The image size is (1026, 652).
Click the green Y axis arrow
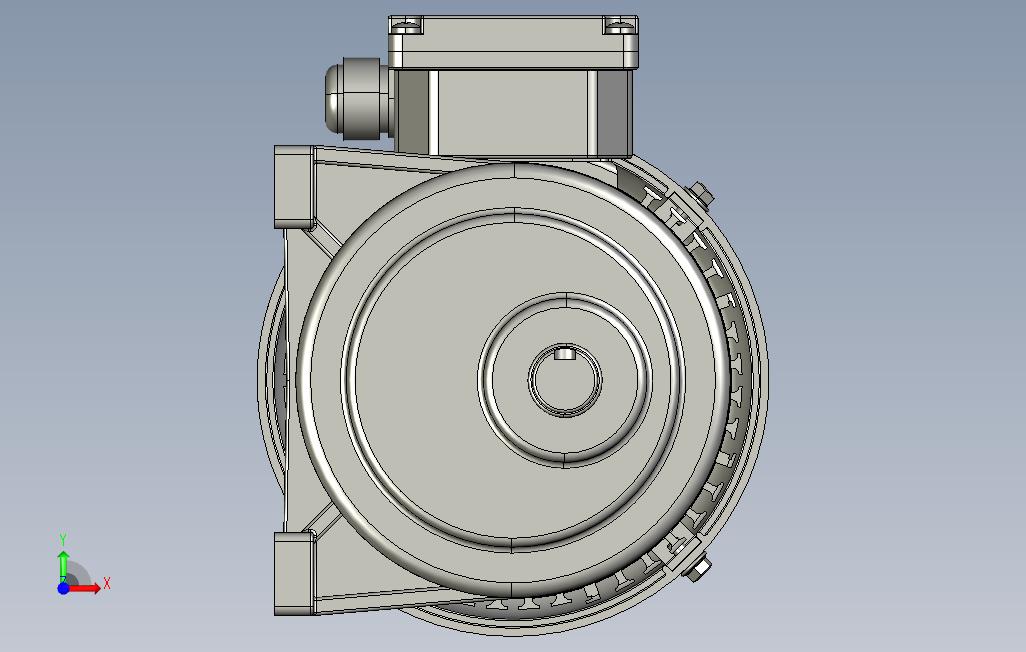[x=63, y=566]
